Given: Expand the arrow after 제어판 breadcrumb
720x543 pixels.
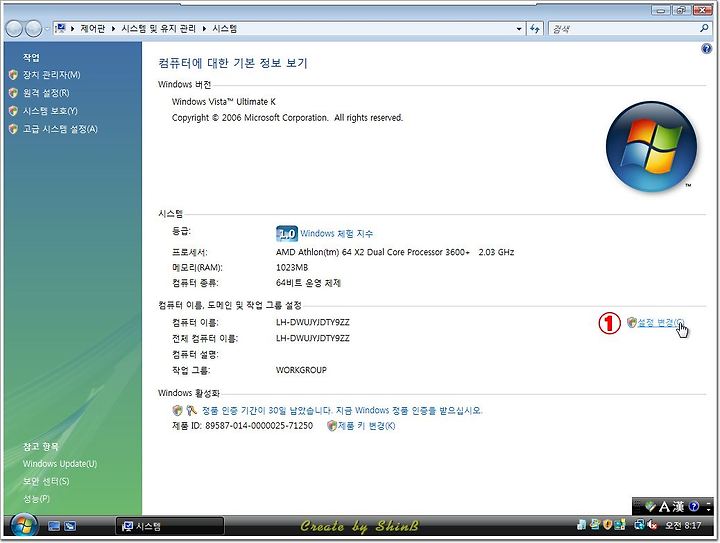Looking at the screenshot, I should coord(113,28).
